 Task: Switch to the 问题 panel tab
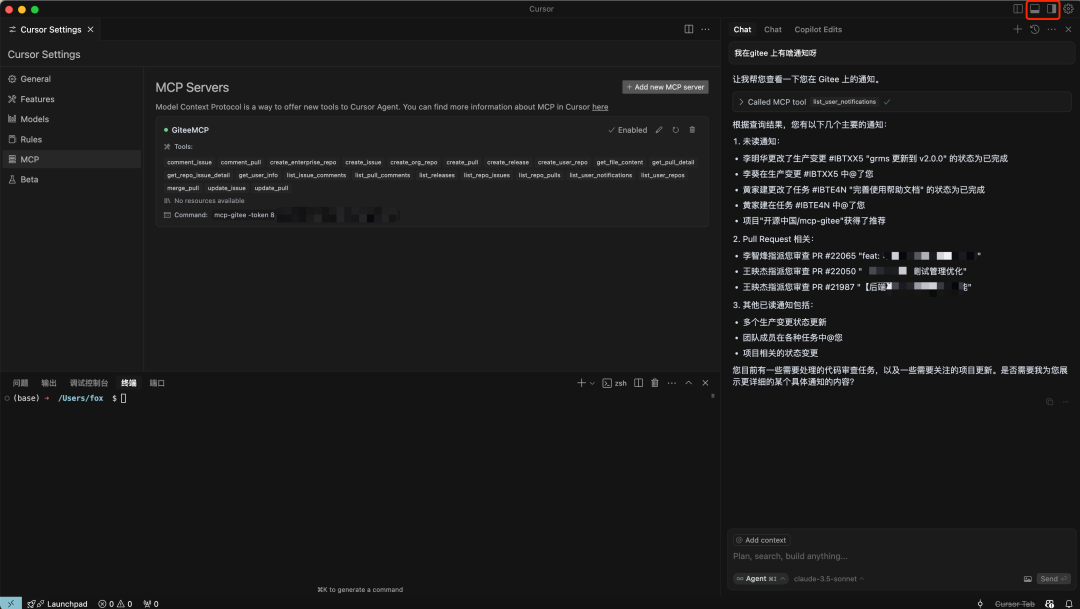point(21,383)
